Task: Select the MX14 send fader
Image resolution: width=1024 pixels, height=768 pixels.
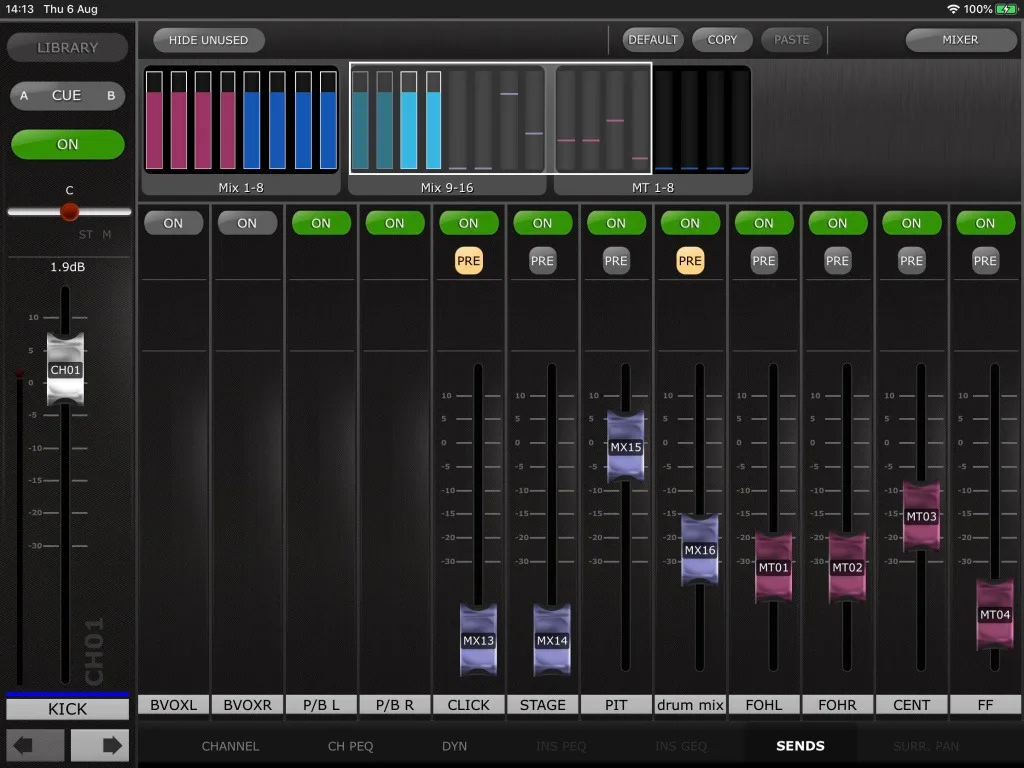Action: (552, 639)
